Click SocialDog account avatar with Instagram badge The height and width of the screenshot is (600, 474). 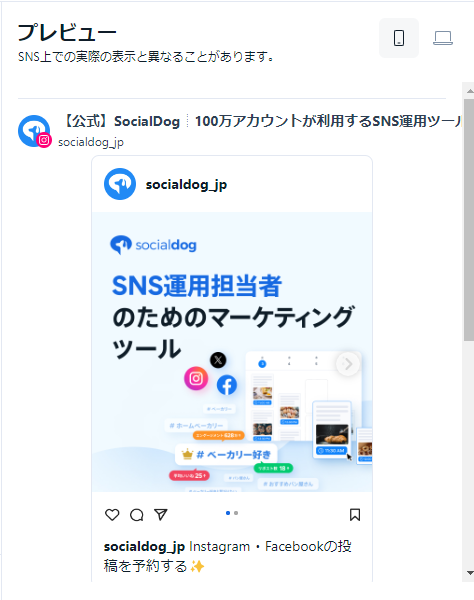pos(34,131)
